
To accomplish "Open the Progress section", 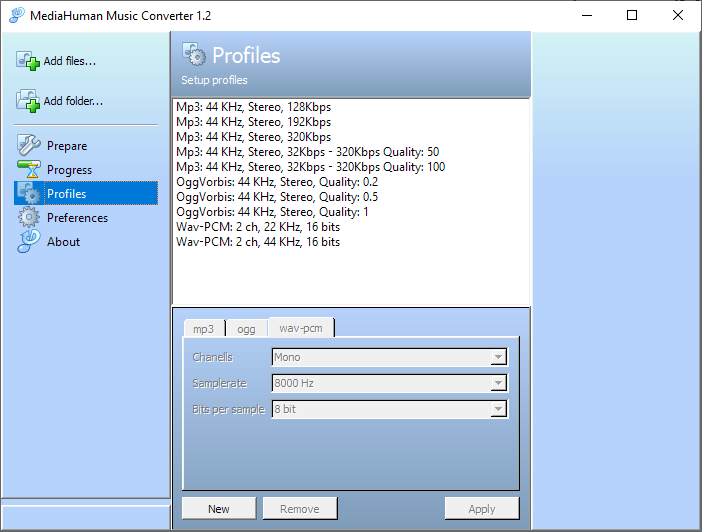I will click(86, 169).
